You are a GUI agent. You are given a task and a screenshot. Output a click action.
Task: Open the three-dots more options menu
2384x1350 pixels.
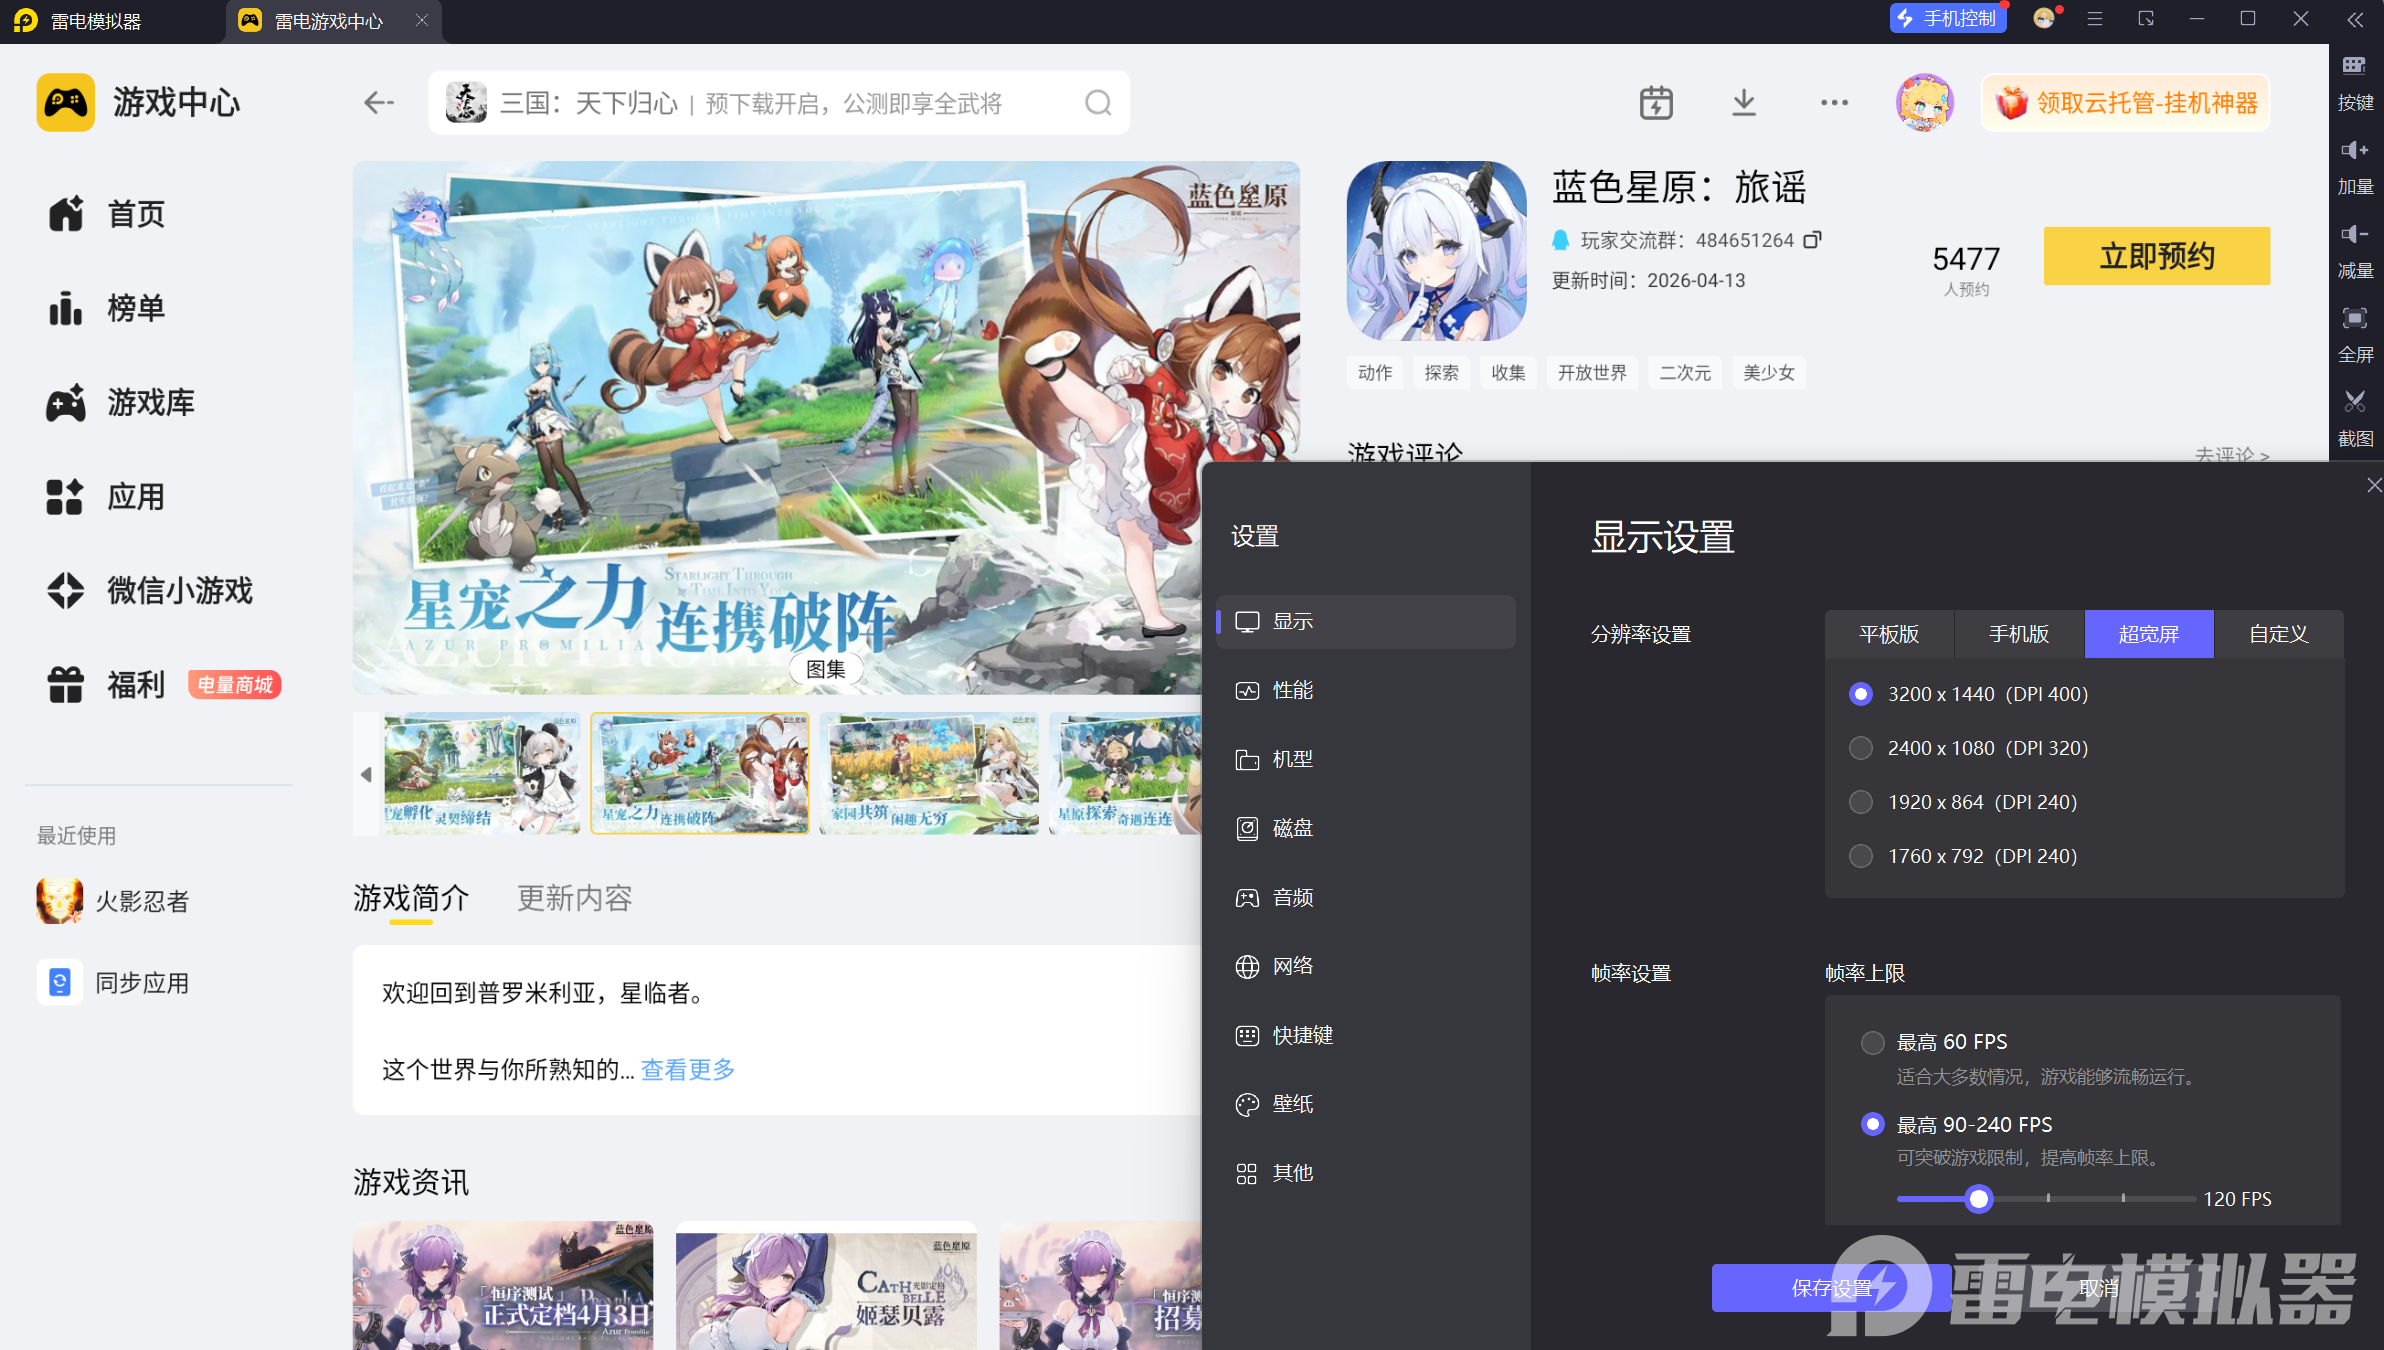tap(1834, 103)
